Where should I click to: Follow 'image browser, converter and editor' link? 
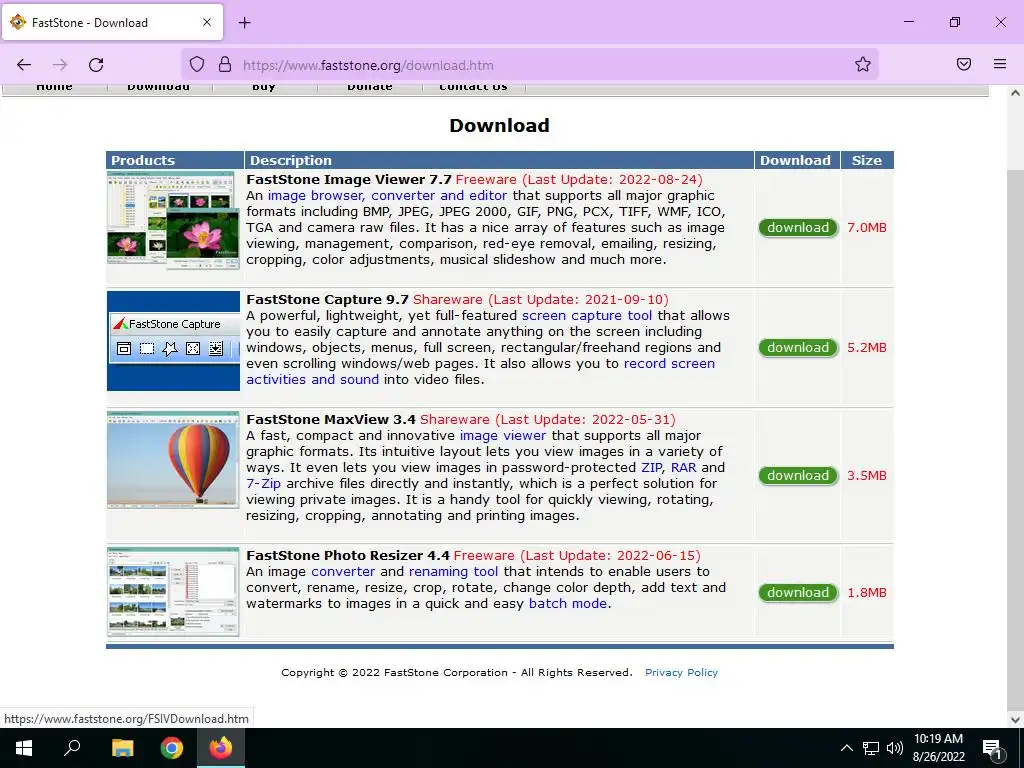(387, 196)
